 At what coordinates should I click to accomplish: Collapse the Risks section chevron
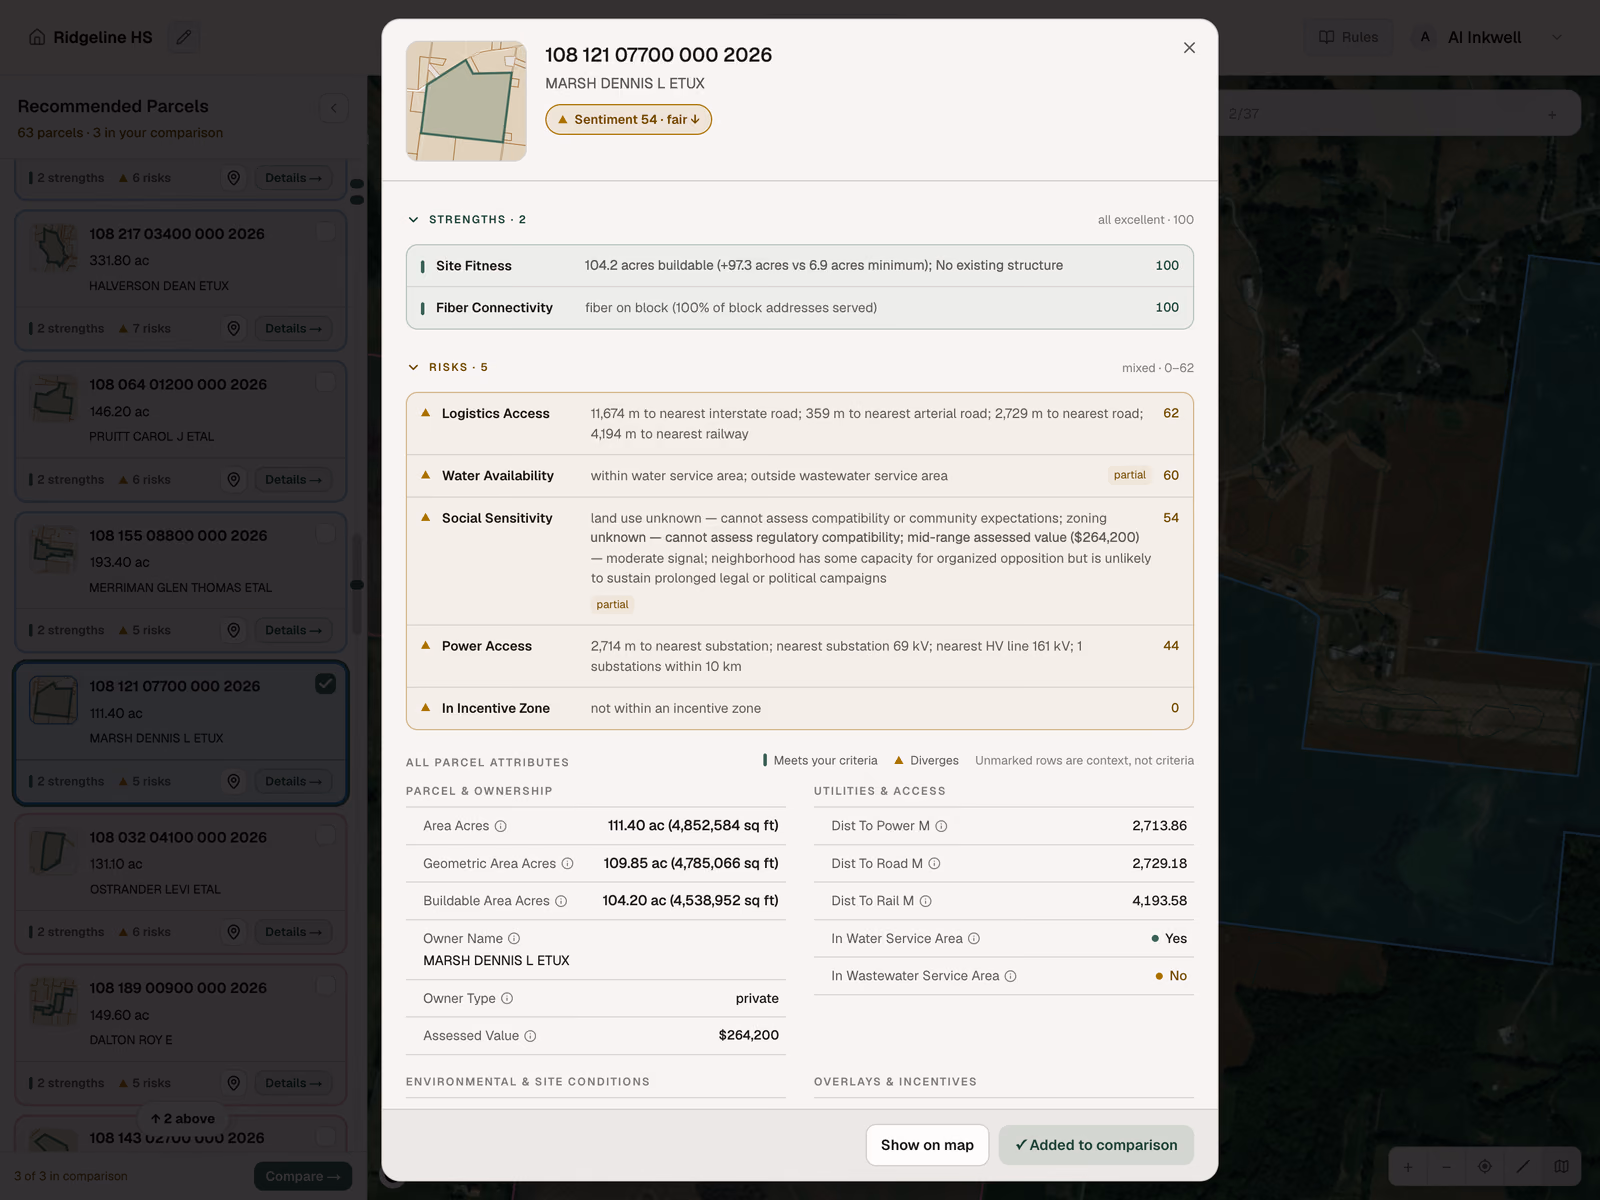(x=413, y=367)
